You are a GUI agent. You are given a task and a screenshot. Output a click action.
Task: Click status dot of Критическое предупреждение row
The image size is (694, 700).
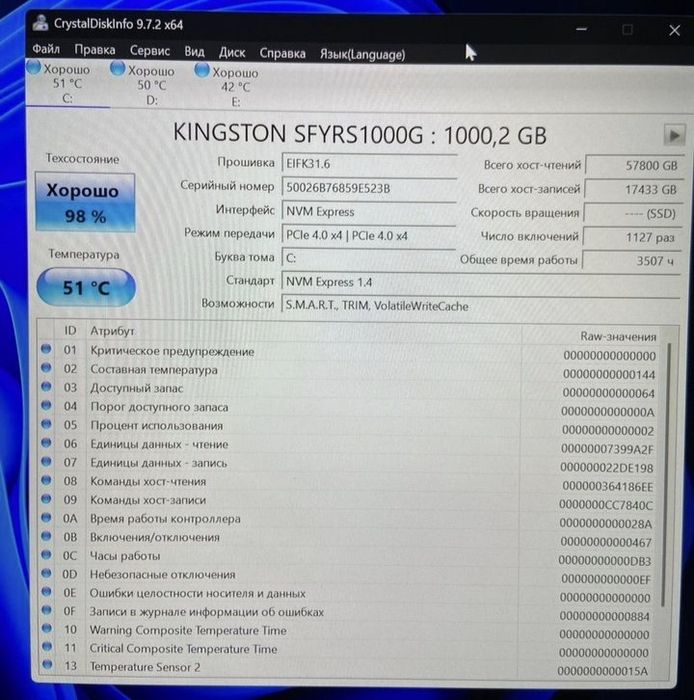point(46,349)
